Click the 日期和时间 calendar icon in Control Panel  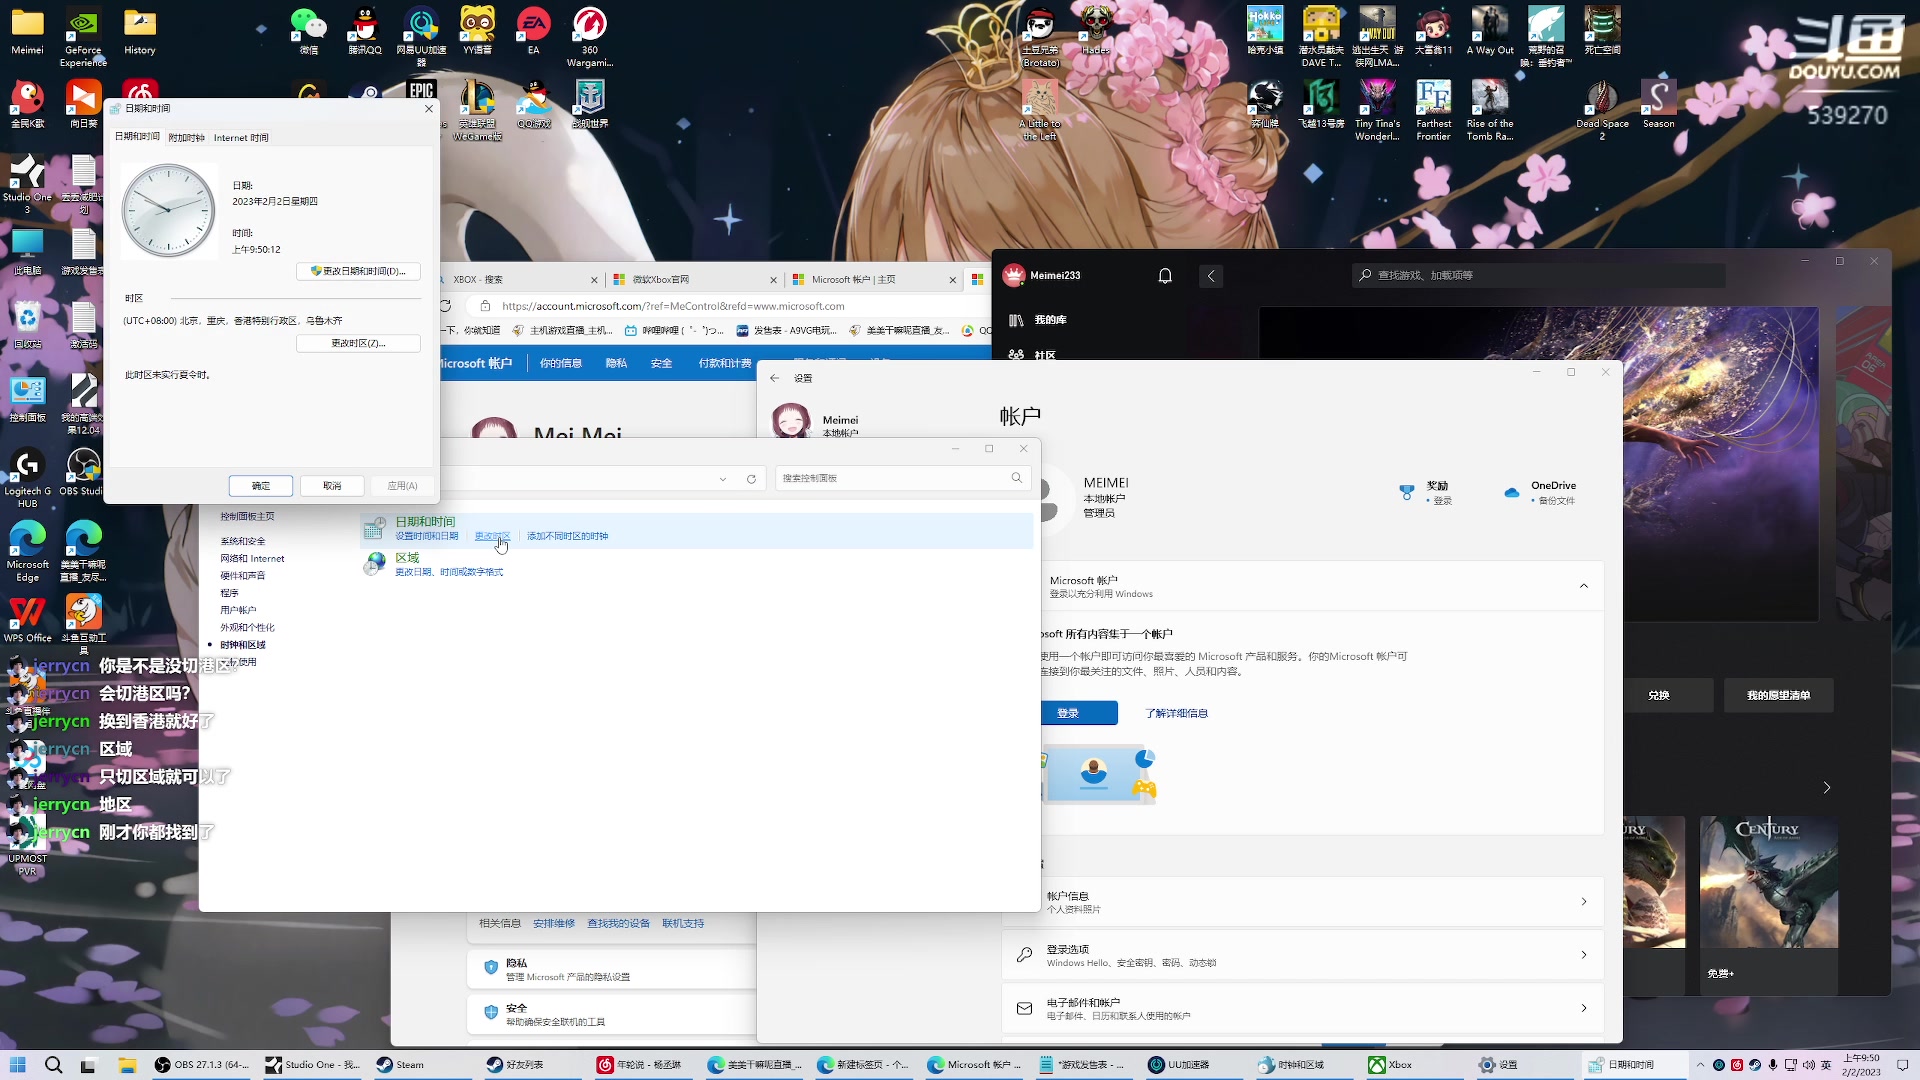pyautogui.click(x=375, y=528)
